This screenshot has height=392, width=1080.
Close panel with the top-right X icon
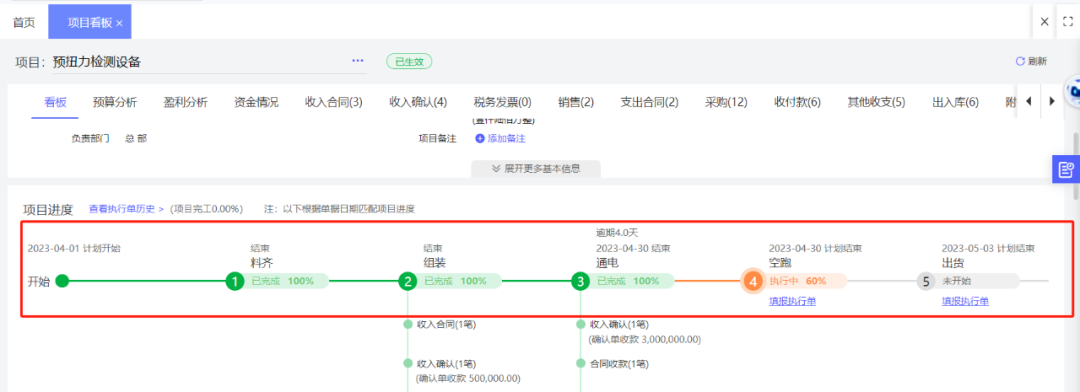1044,22
